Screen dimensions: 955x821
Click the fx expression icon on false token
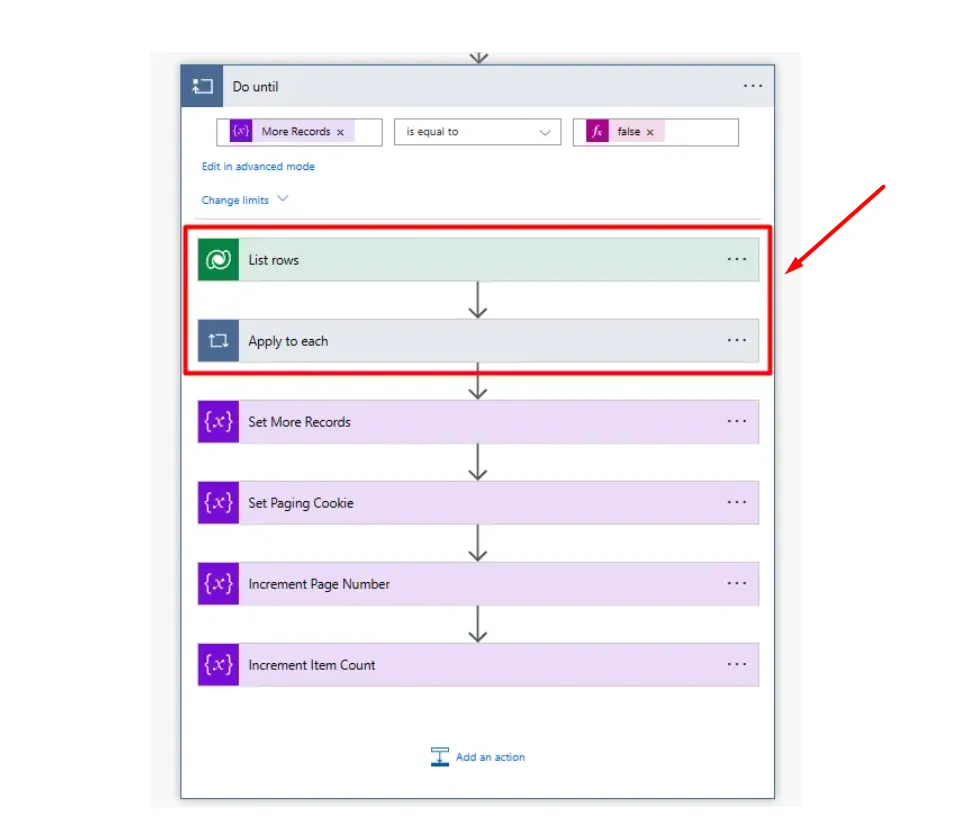[597, 131]
